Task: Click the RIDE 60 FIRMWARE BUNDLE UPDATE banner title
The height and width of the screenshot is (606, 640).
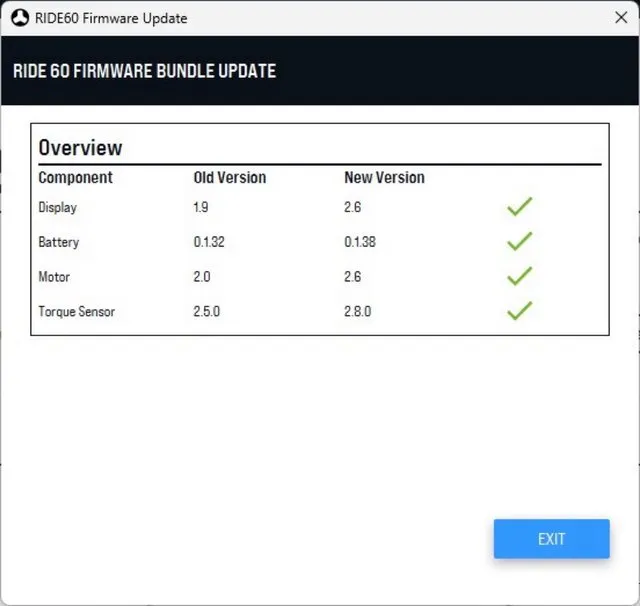Action: 144,71
